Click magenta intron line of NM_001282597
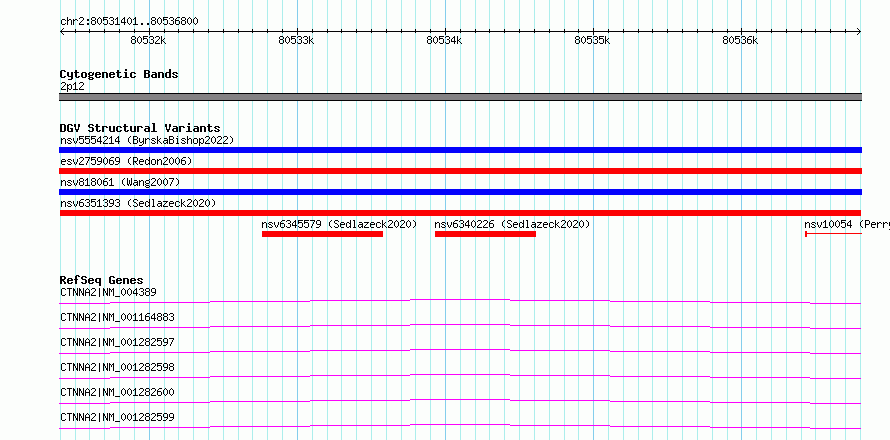 (460, 349)
